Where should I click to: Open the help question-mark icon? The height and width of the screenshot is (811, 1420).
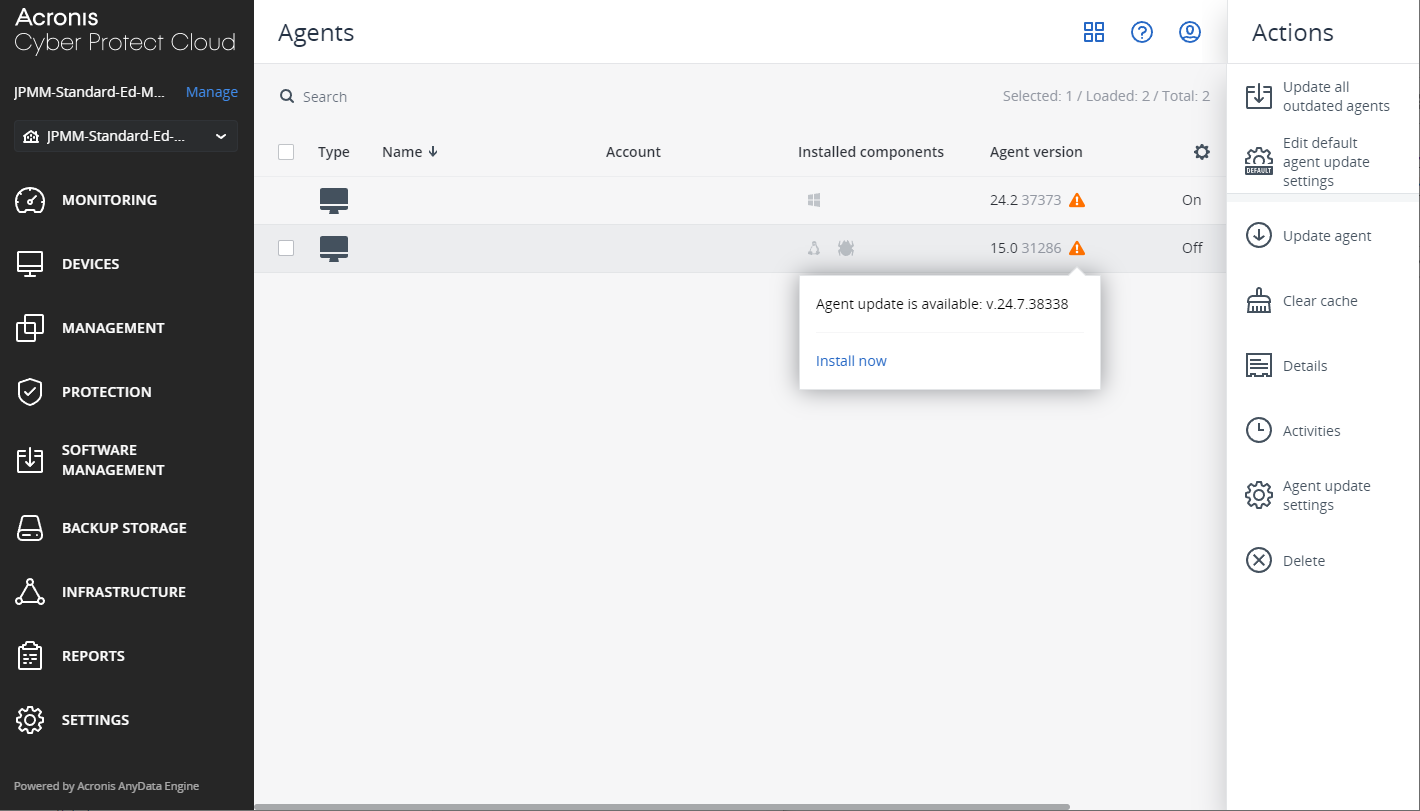1142,32
